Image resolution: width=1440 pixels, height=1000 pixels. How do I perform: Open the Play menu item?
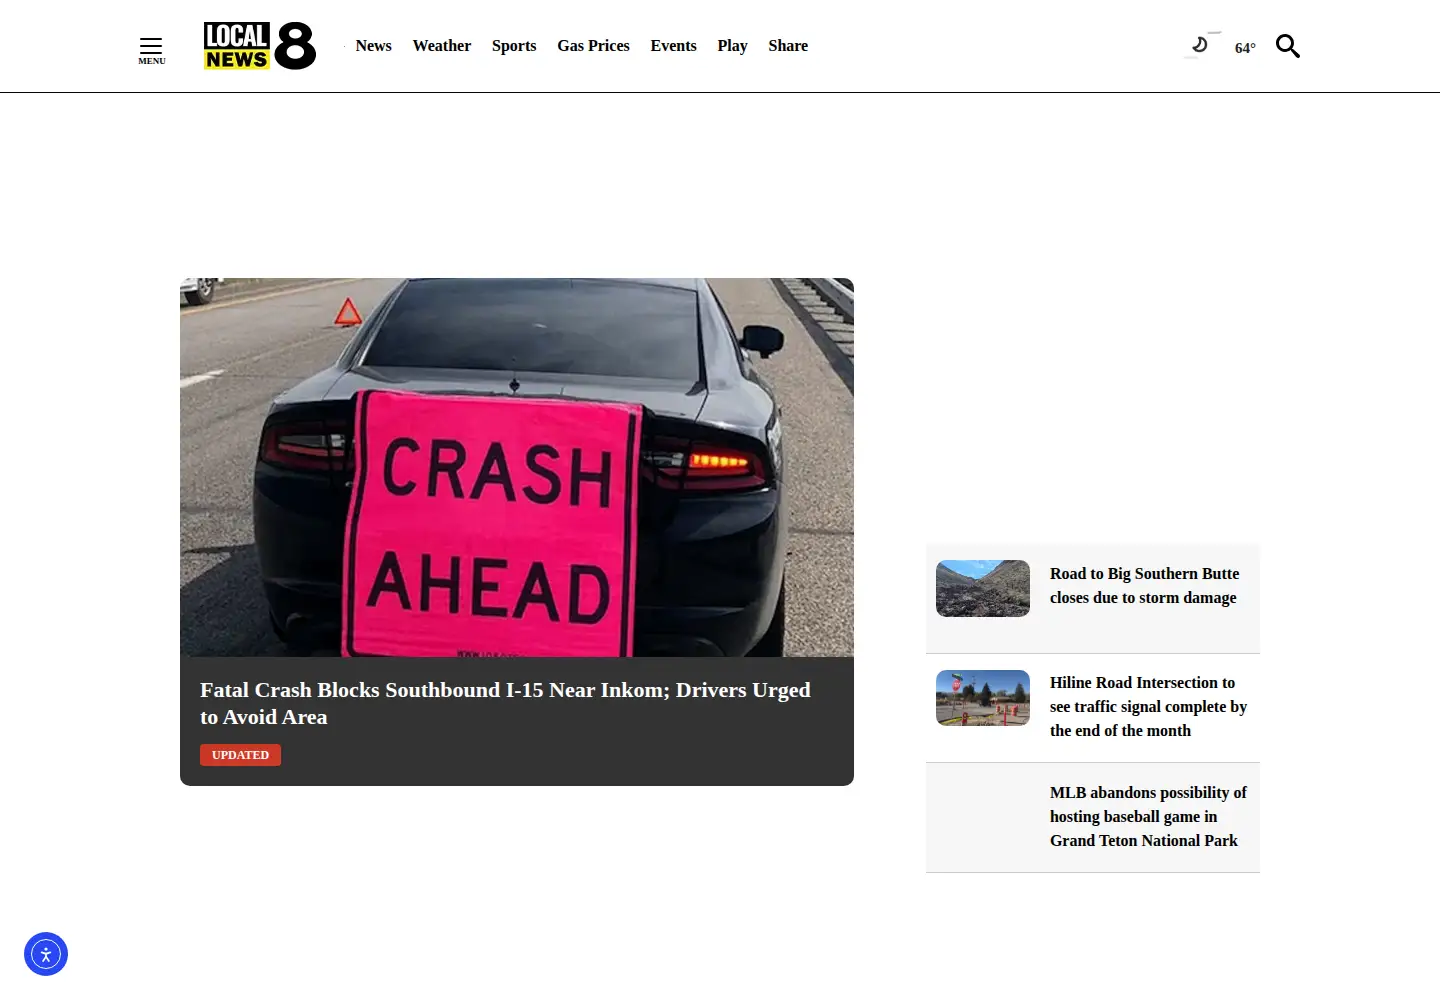pyautogui.click(x=733, y=46)
